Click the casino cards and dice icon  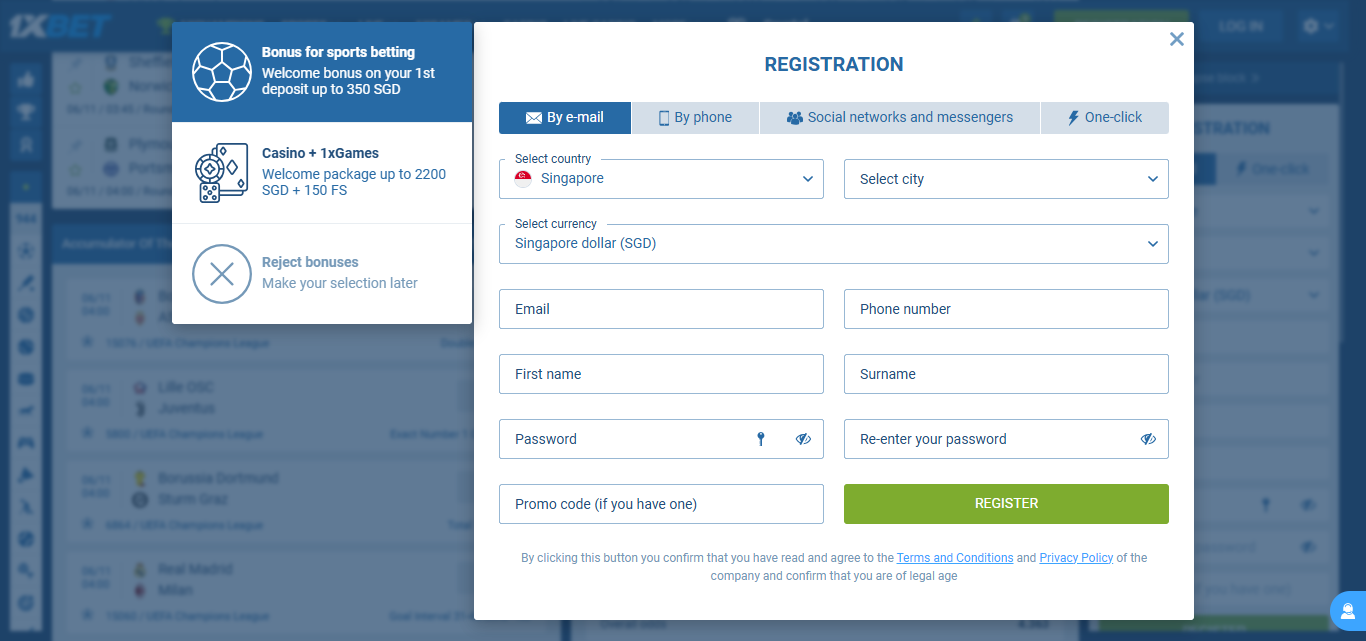(221, 173)
